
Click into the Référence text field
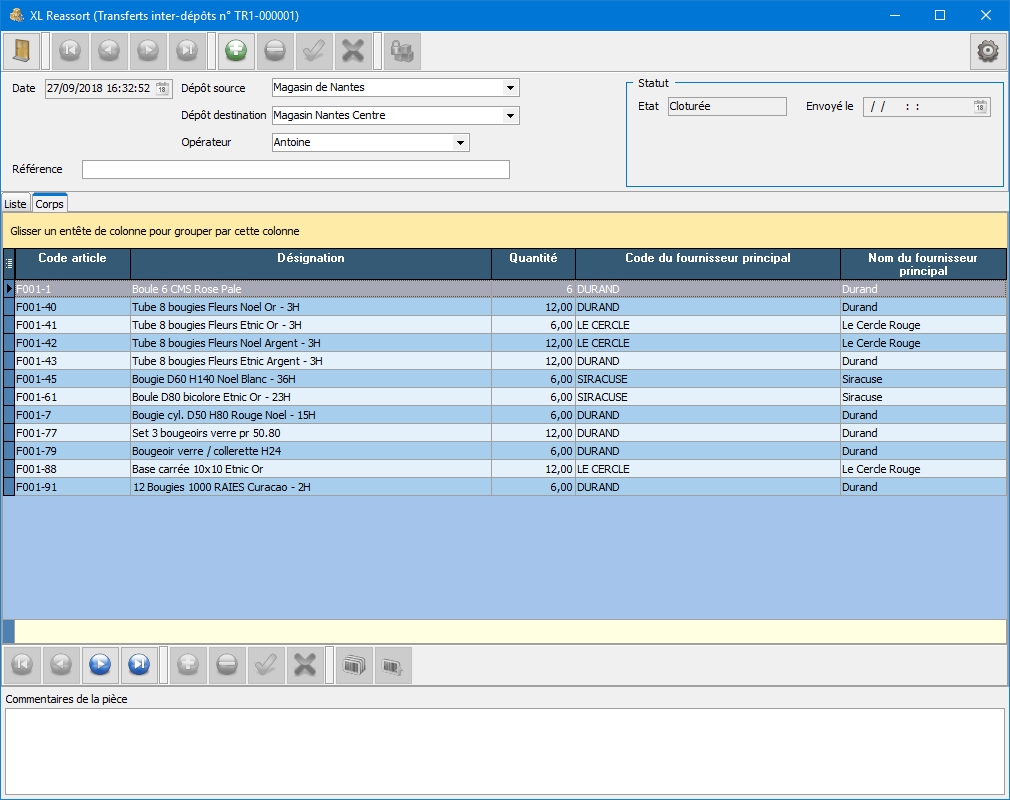(295, 170)
